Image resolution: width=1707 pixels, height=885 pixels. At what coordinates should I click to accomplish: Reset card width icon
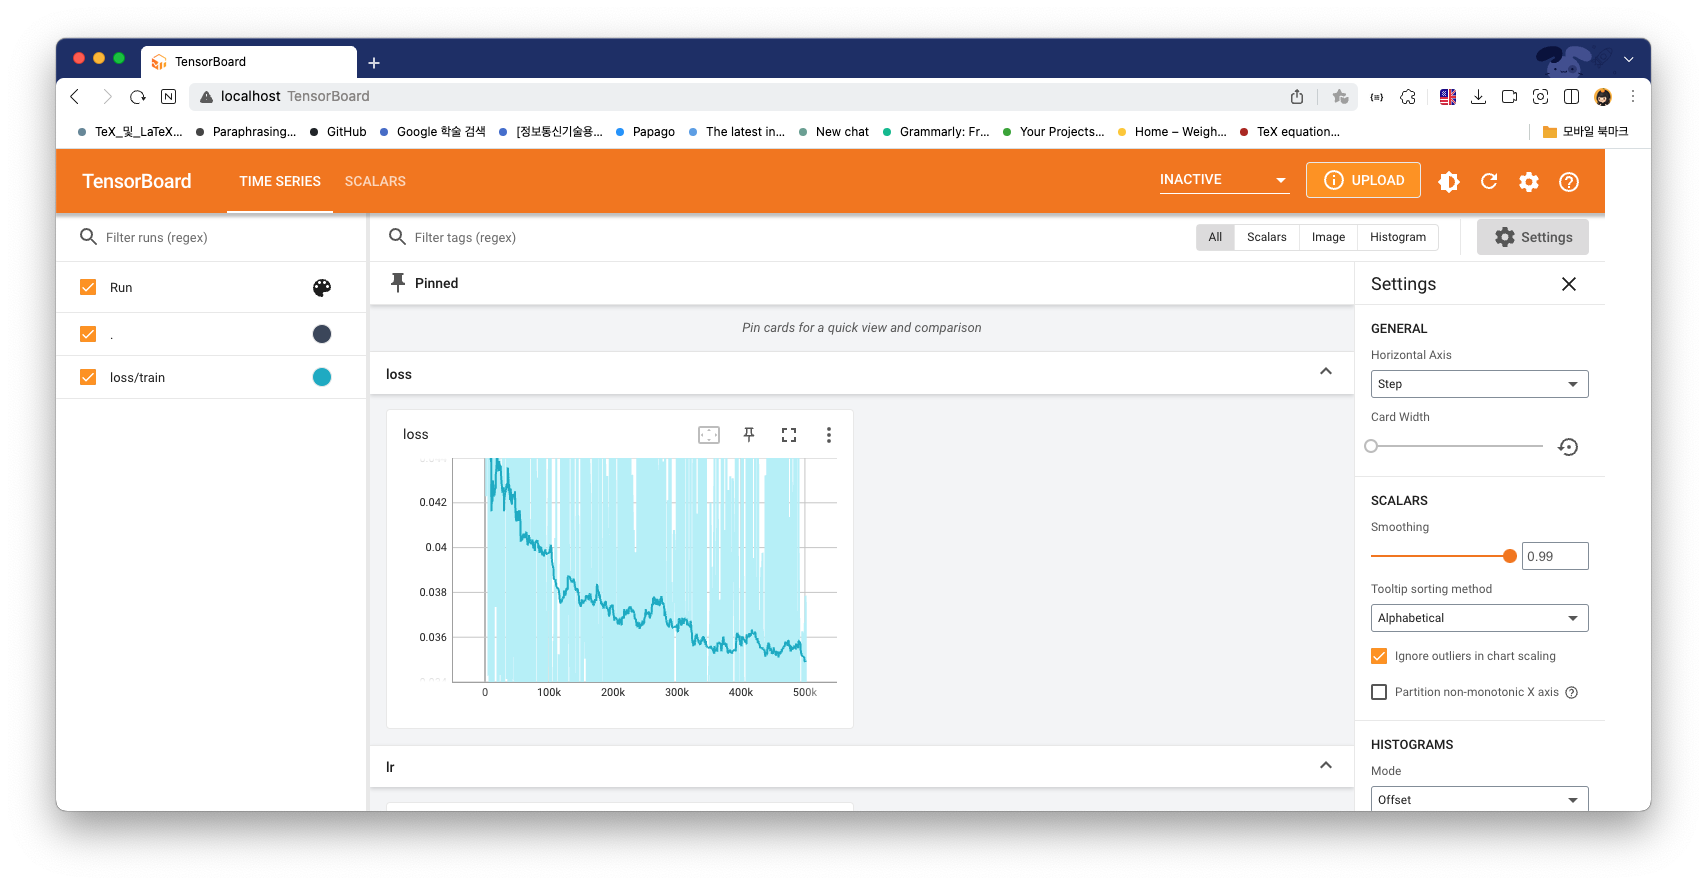(1568, 447)
